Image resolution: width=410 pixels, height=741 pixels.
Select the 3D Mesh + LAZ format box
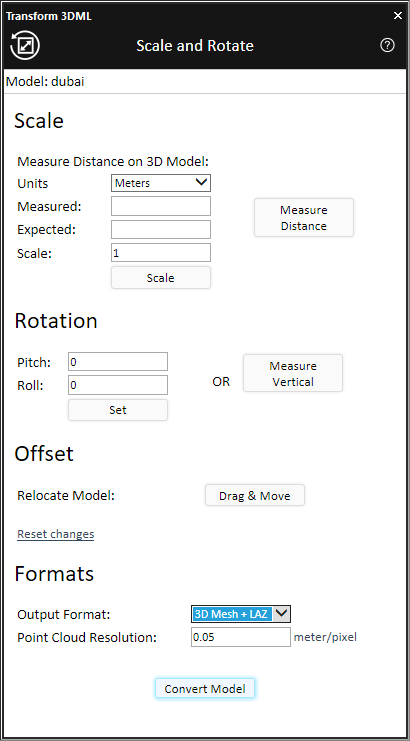click(232, 614)
